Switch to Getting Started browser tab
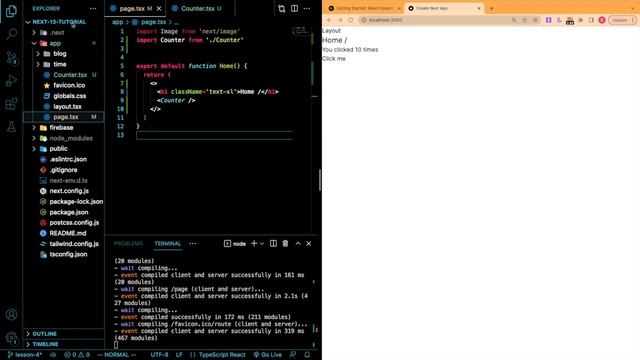640x360 pixels. coord(364,8)
